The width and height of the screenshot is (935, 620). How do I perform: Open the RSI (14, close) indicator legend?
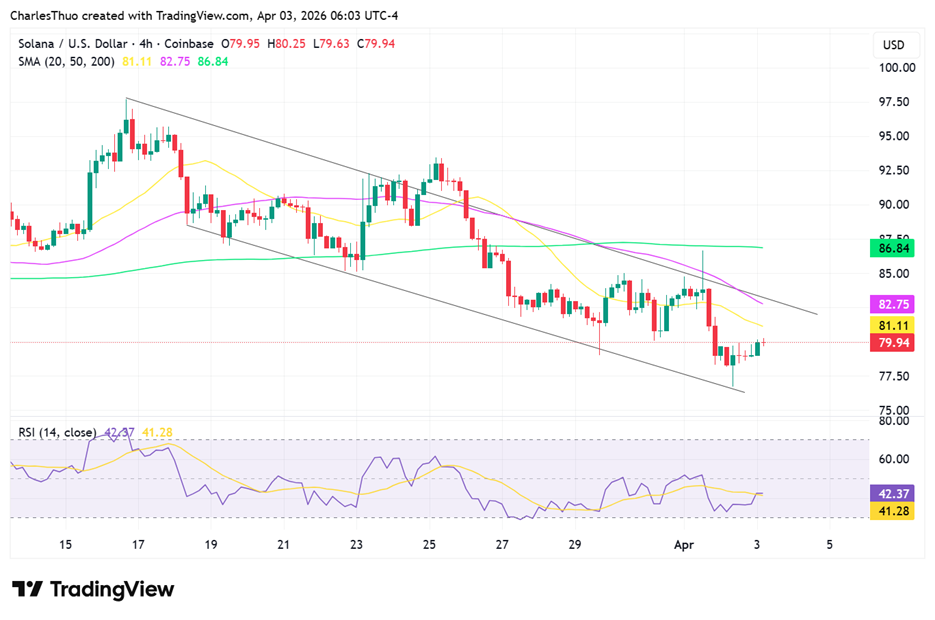[59, 432]
